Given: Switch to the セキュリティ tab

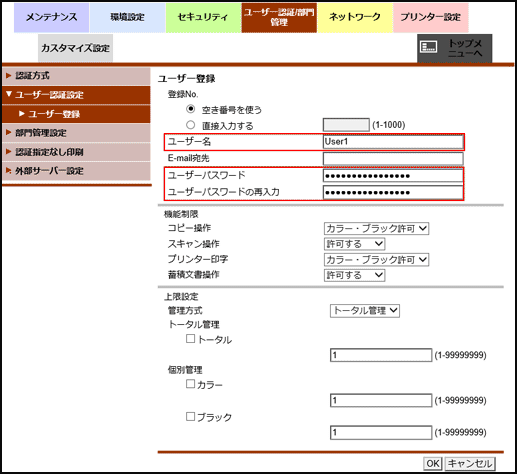Looking at the screenshot, I should (x=203, y=17).
